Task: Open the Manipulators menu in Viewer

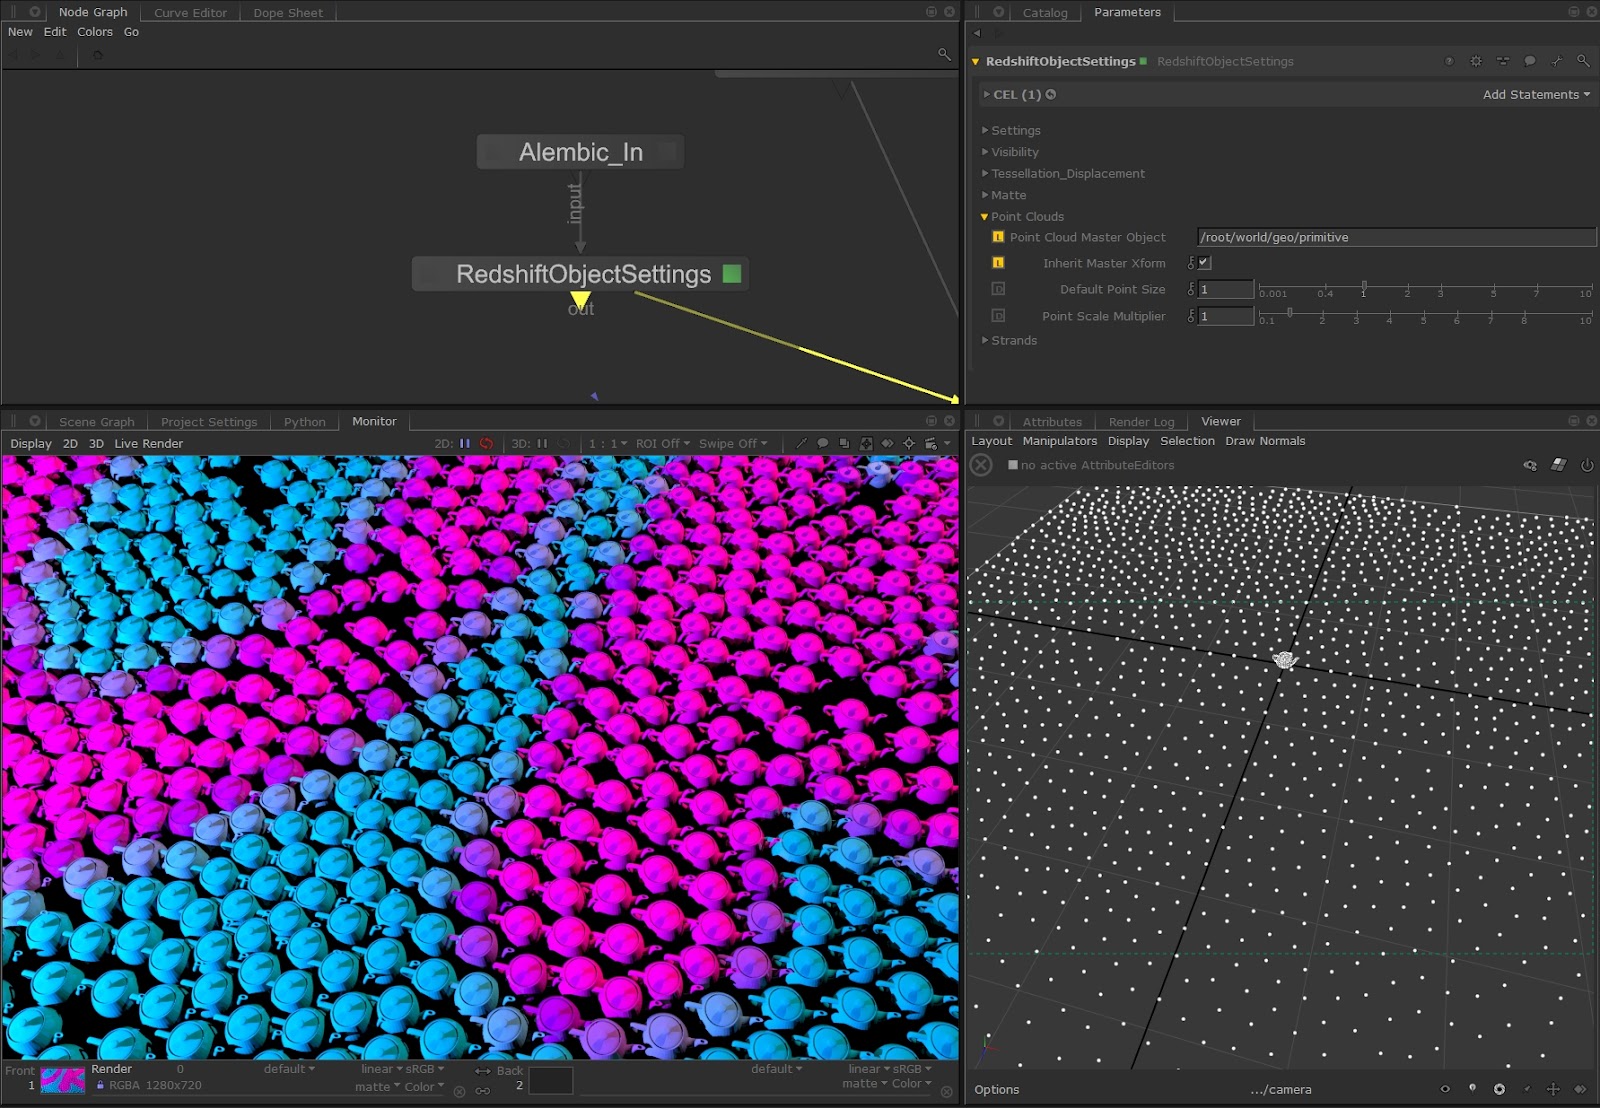Action: click(x=1059, y=441)
